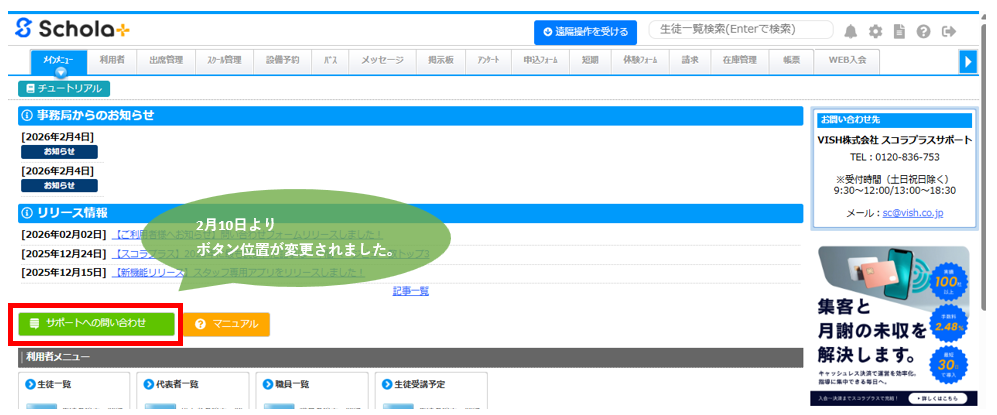Select the 在庫管理 tab
997x415 pixels.
click(x=740, y=60)
